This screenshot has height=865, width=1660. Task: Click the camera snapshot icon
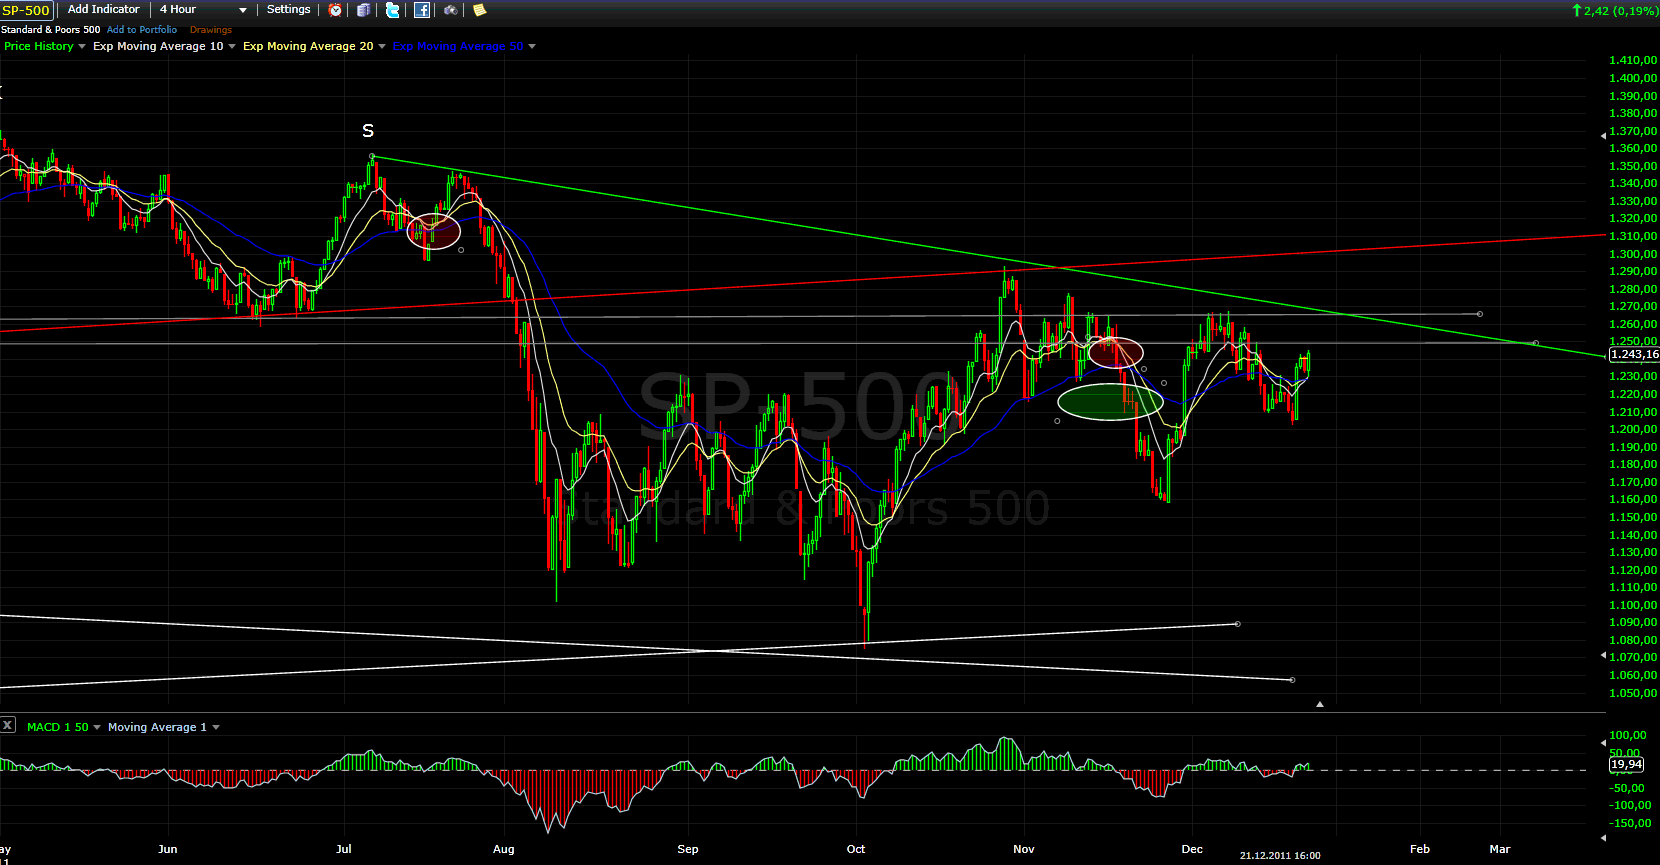click(451, 10)
